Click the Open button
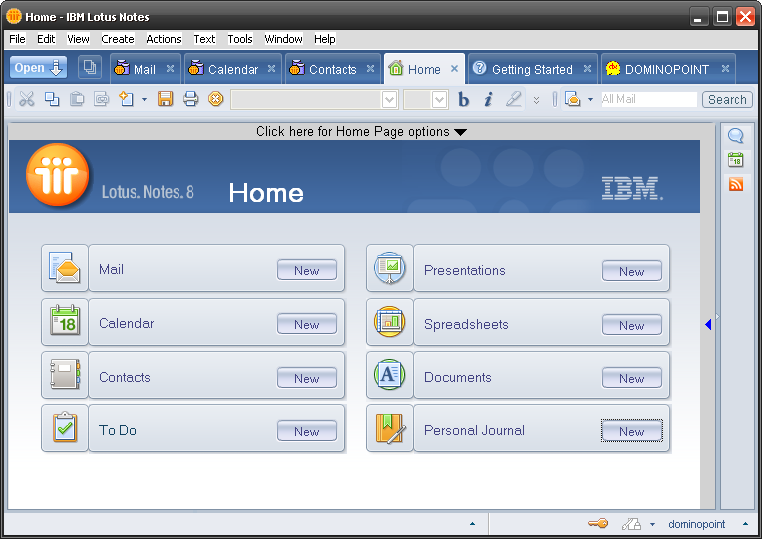Image resolution: width=762 pixels, height=539 pixels. (38, 68)
